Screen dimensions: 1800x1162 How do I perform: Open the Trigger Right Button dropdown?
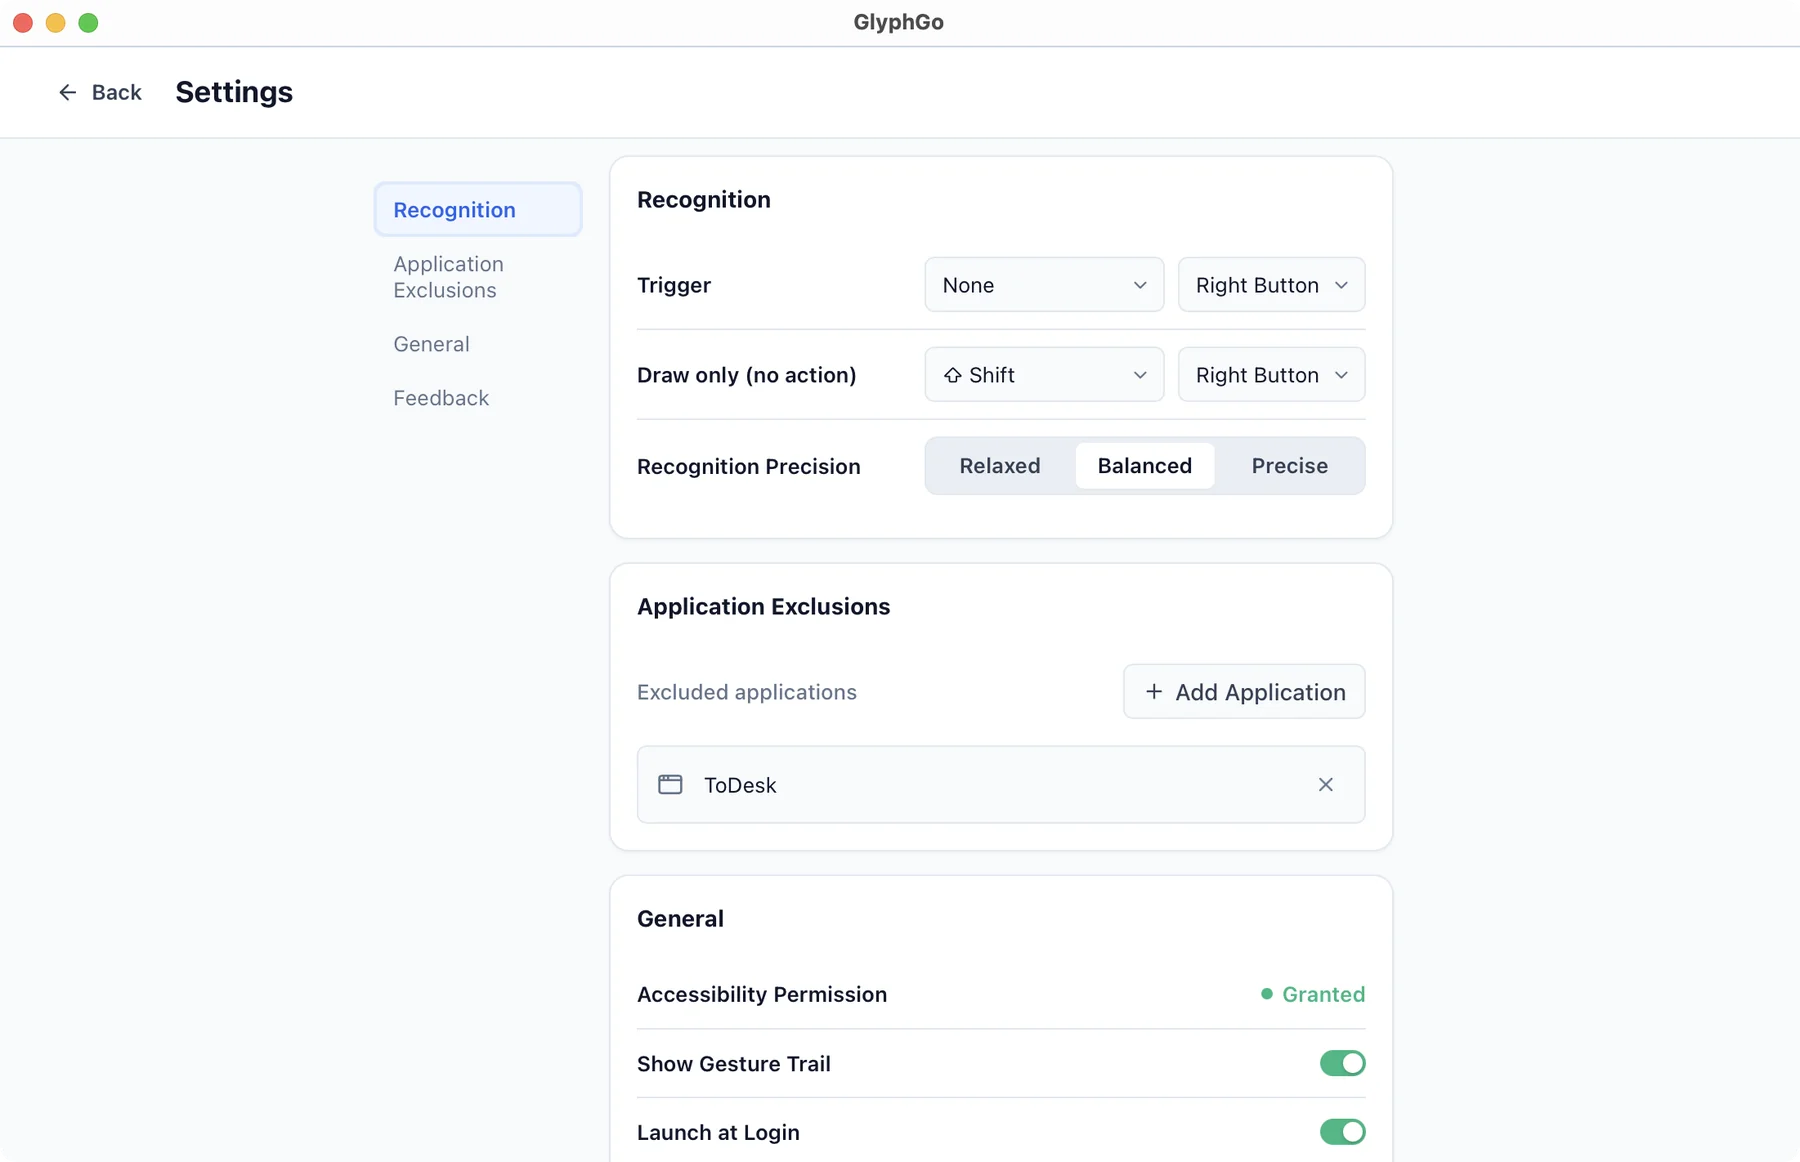click(x=1271, y=285)
